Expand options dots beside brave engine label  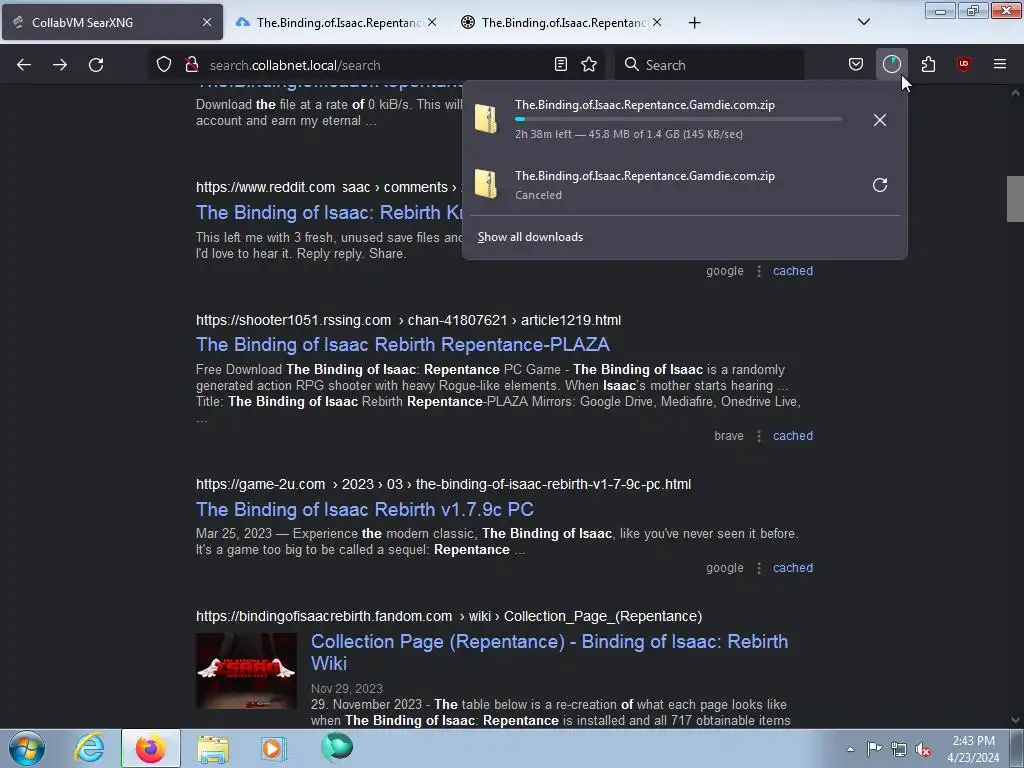tap(758, 436)
